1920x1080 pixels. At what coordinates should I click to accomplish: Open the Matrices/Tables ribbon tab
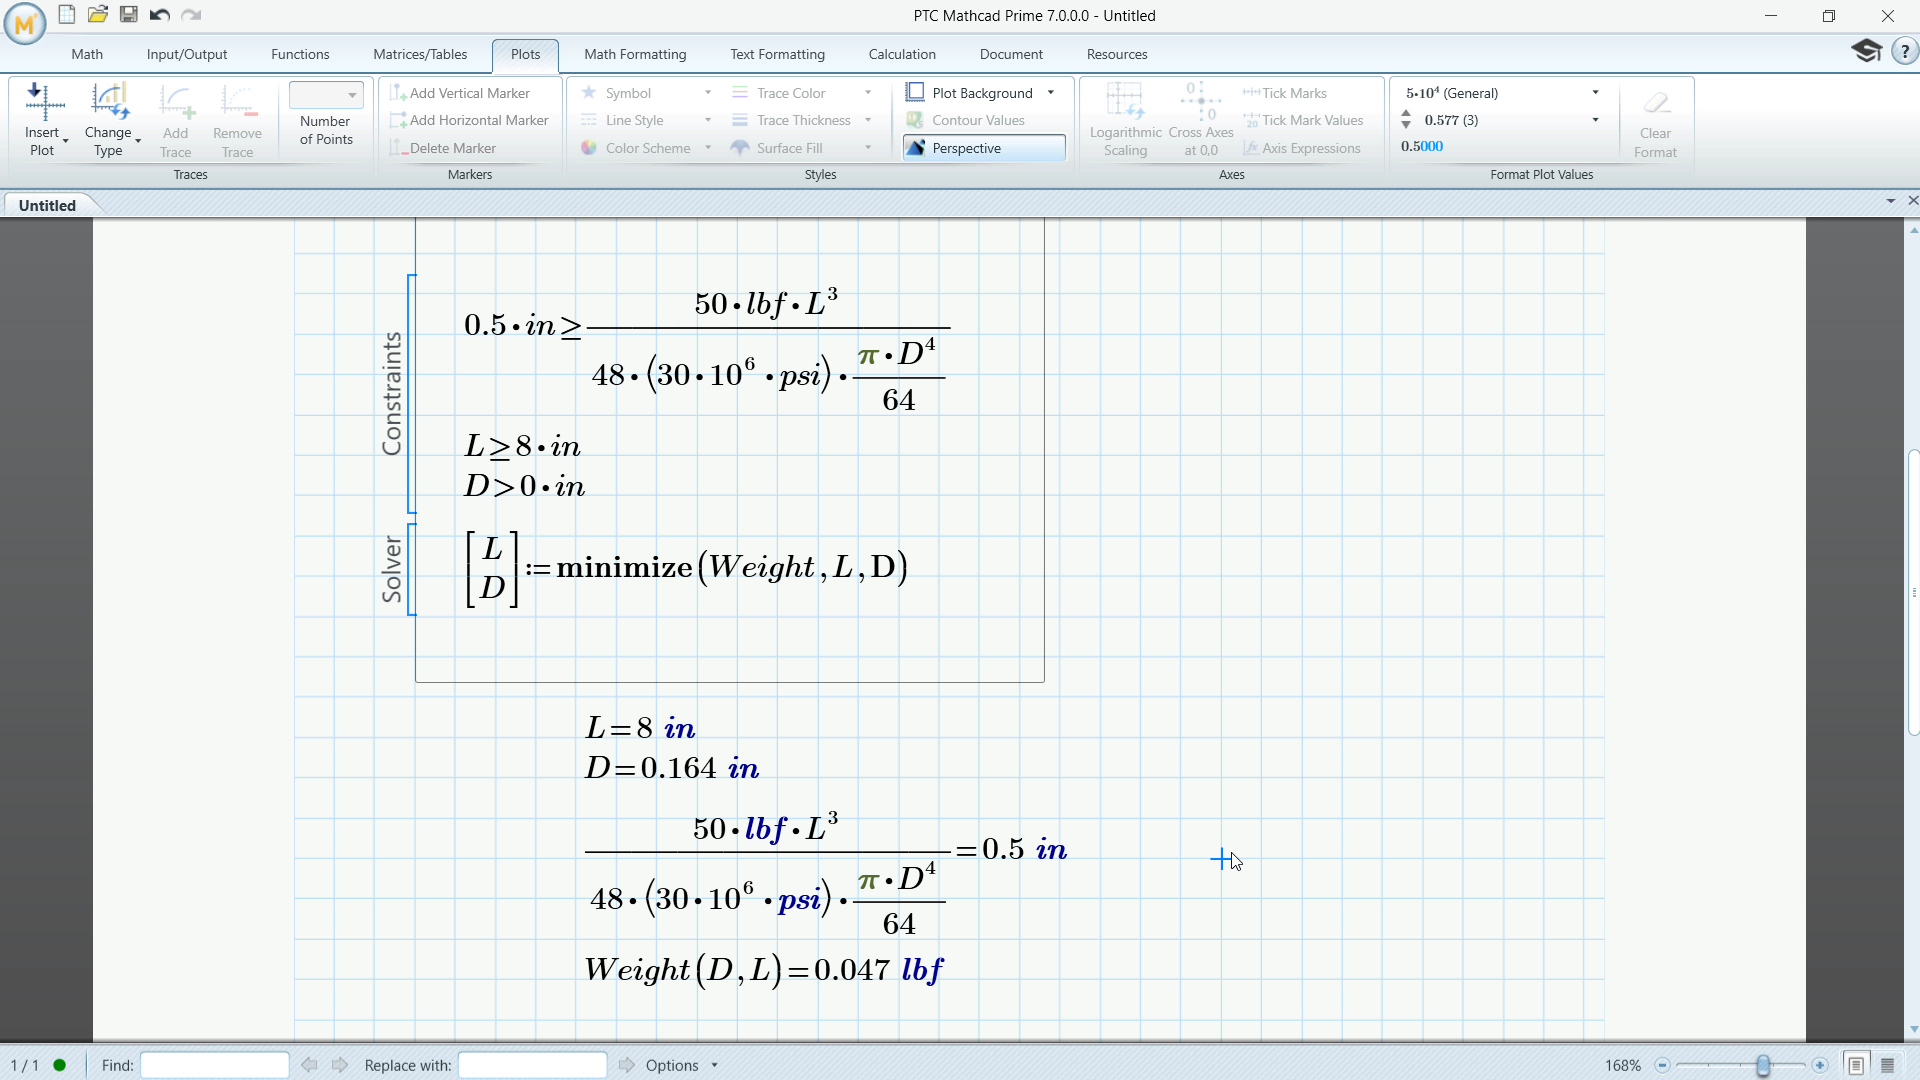click(x=420, y=54)
